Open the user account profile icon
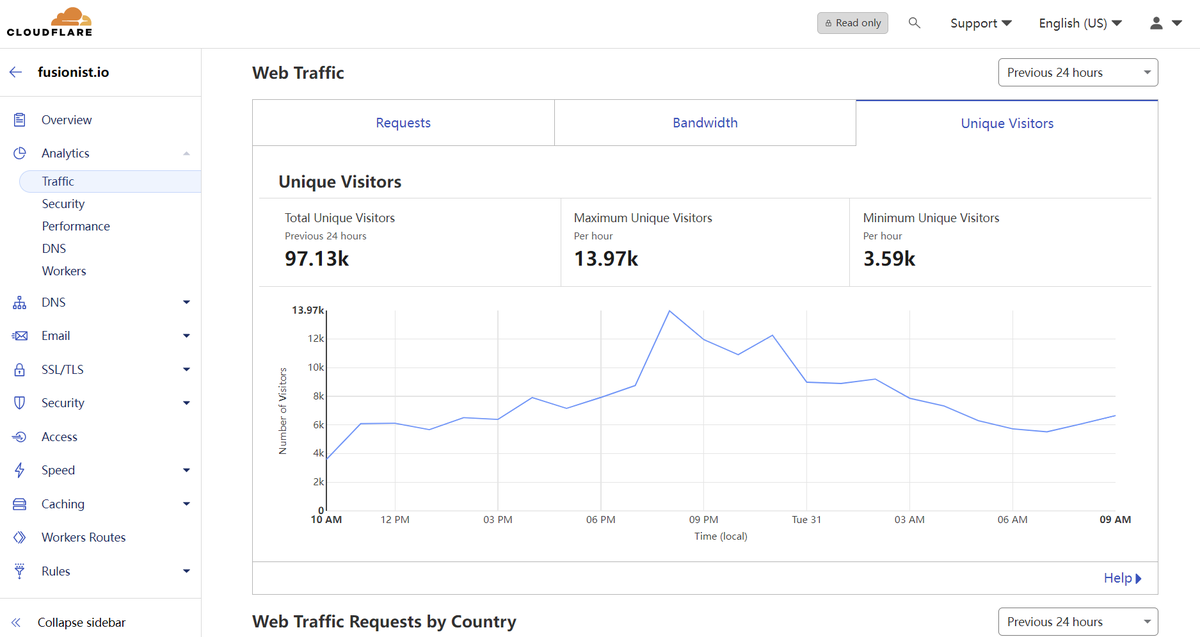 (x=1157, y=23)
